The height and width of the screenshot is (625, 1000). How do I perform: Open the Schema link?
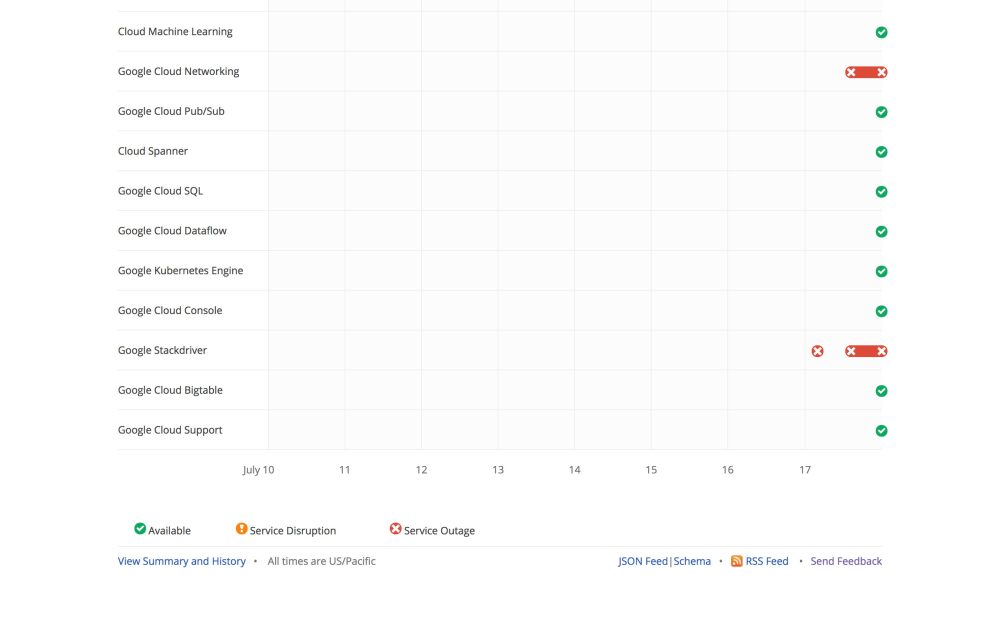click(x=692, y=561)
